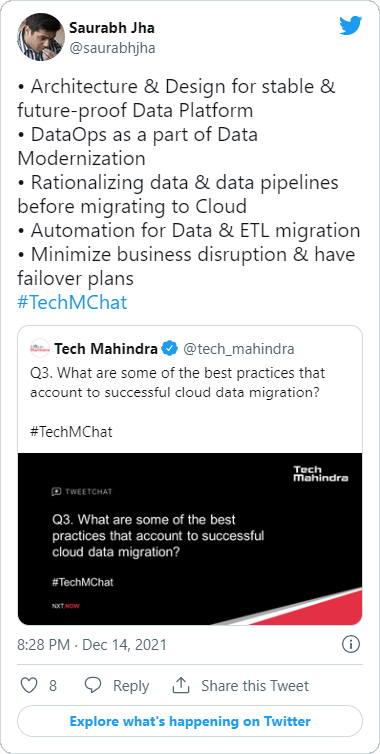Open the #TechMChat hashtag in quoted tweet
This screenshot has height=754, width=380.
coord(71,431)
